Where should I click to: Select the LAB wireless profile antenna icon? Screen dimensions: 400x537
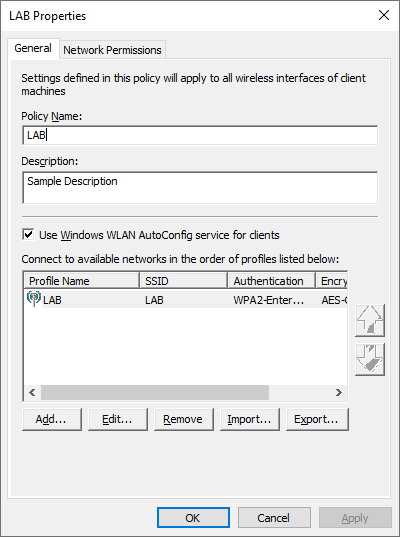click(x=34, y=299)
